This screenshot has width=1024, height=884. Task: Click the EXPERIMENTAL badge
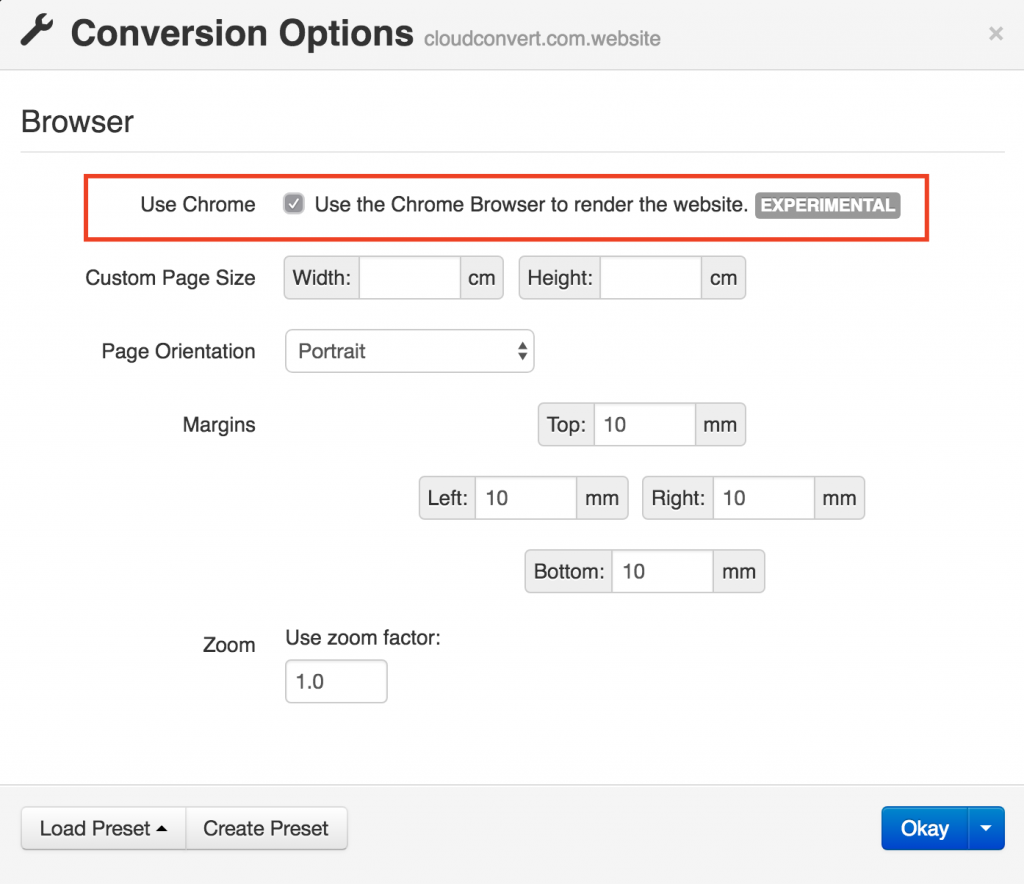(x=827, y=206)
